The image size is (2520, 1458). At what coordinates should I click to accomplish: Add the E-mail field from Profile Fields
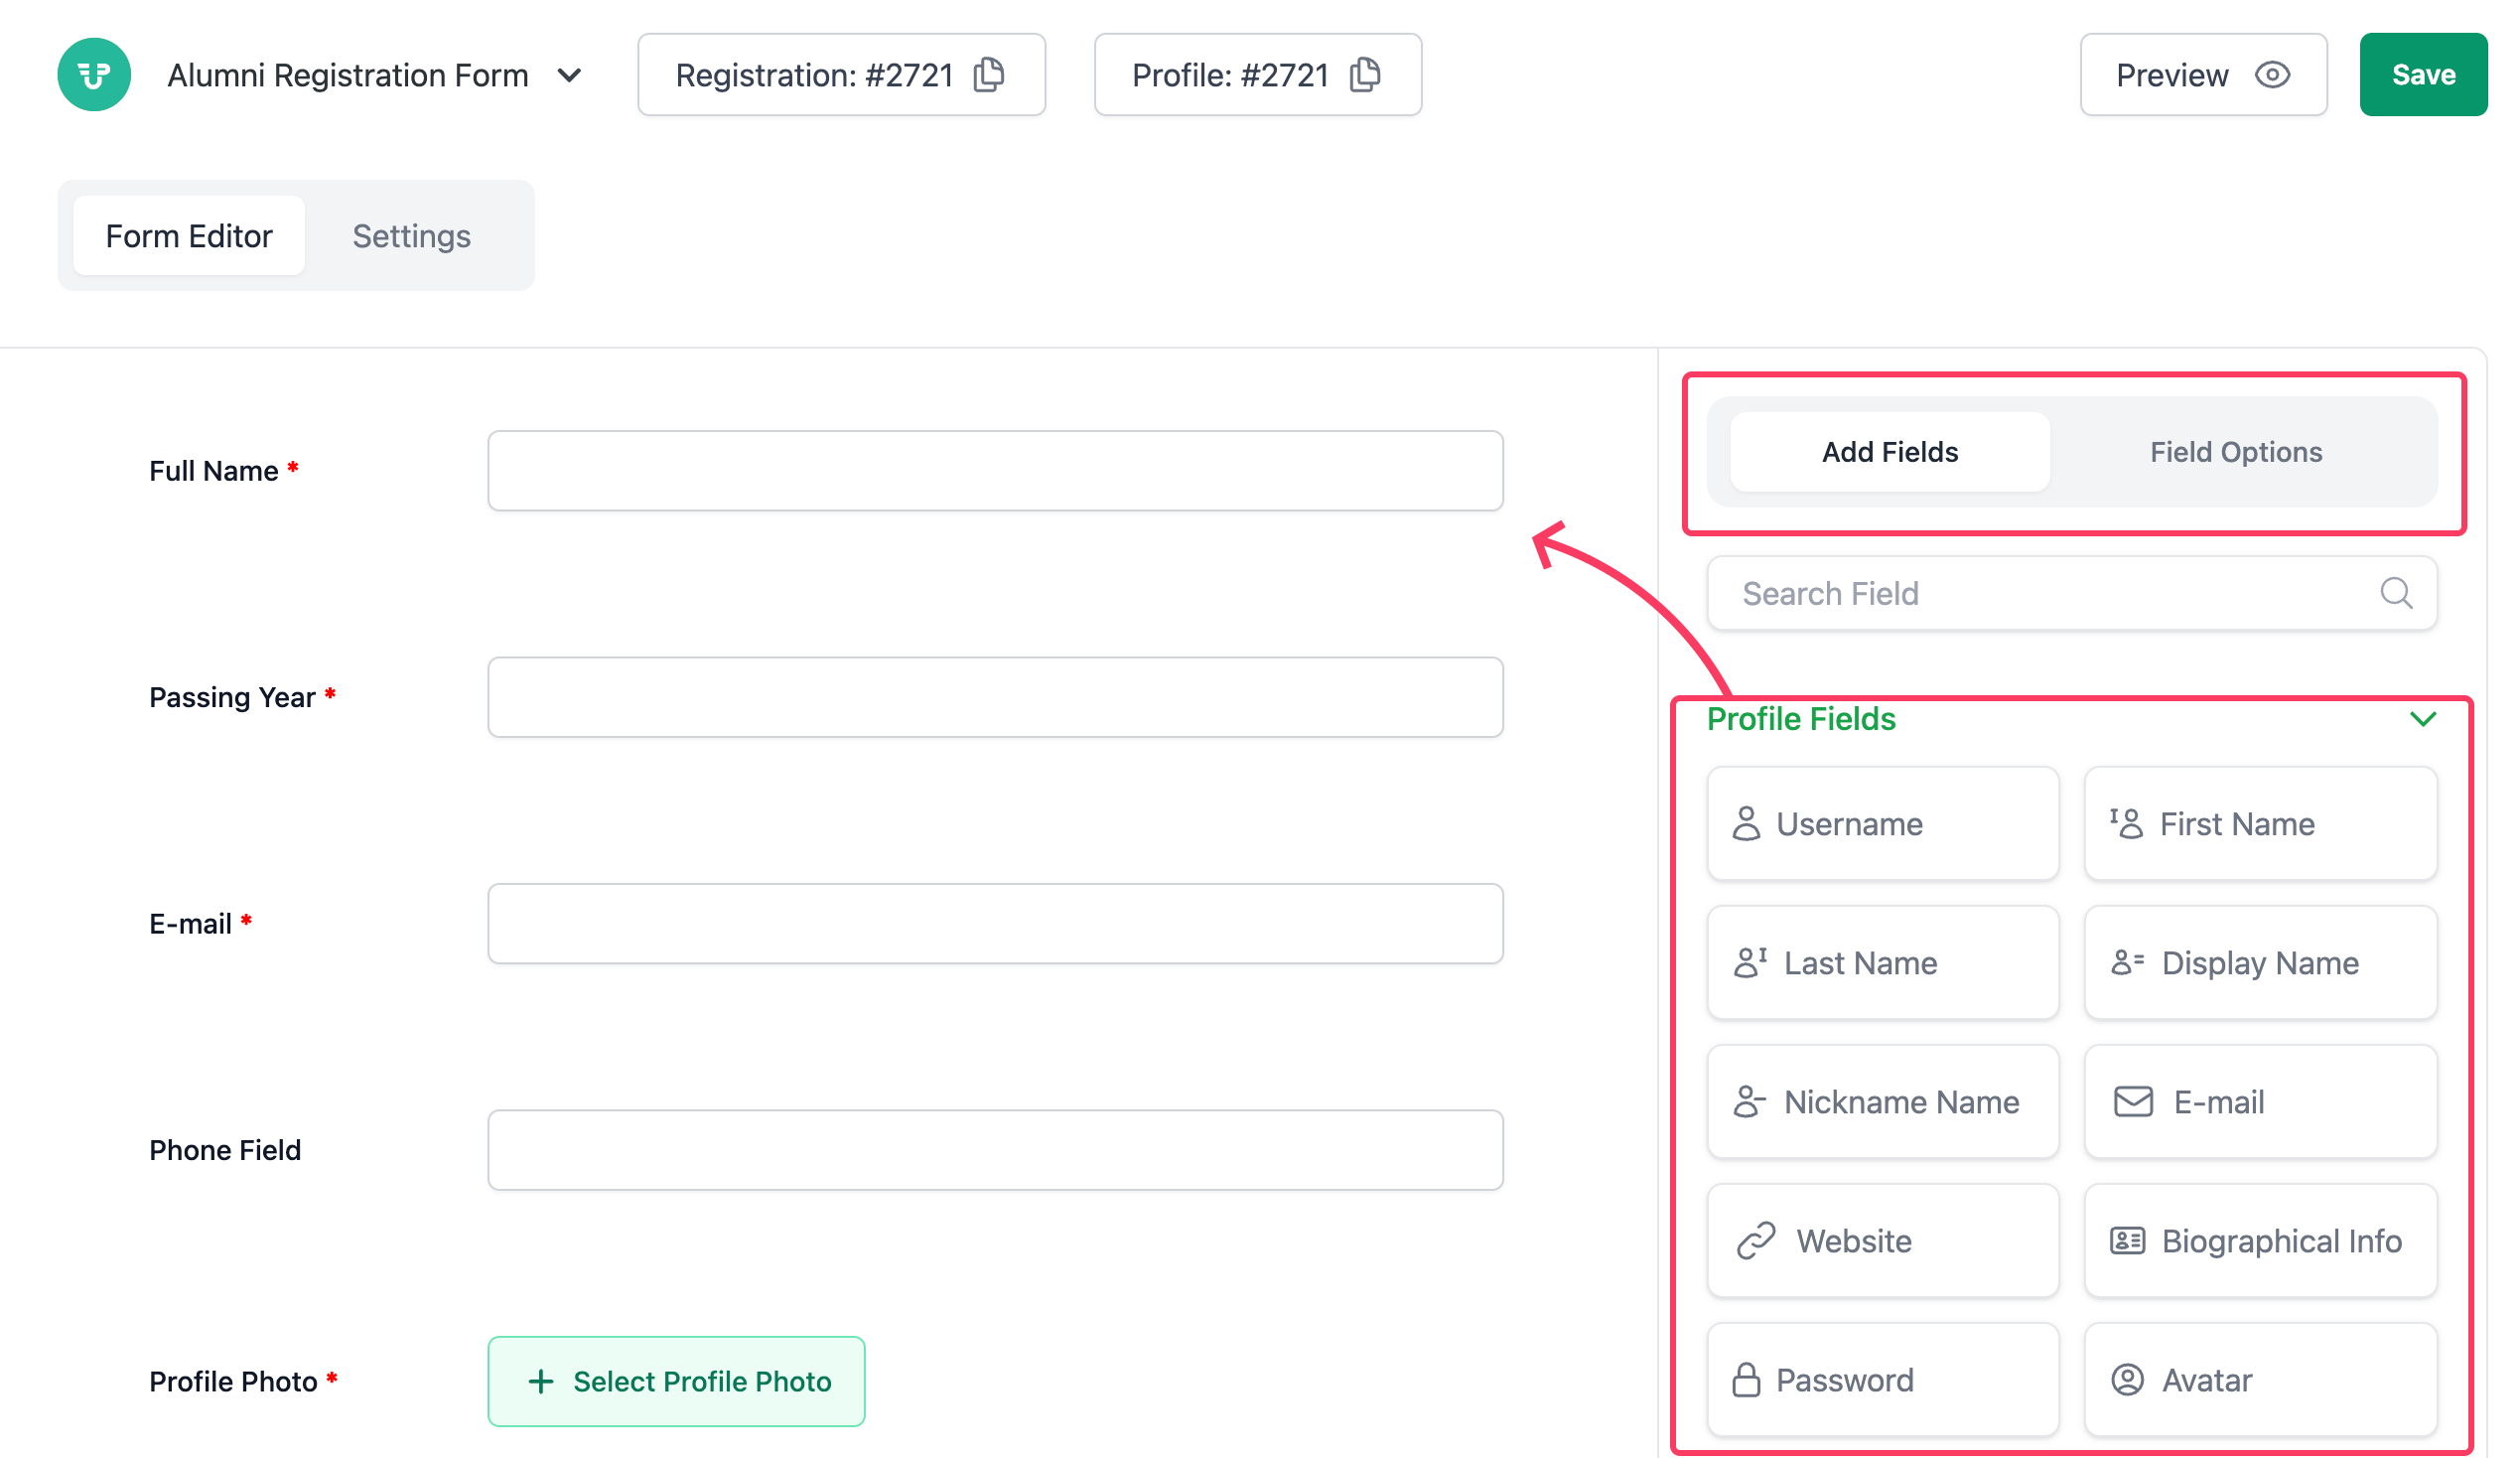[x=2260, y=1102]
